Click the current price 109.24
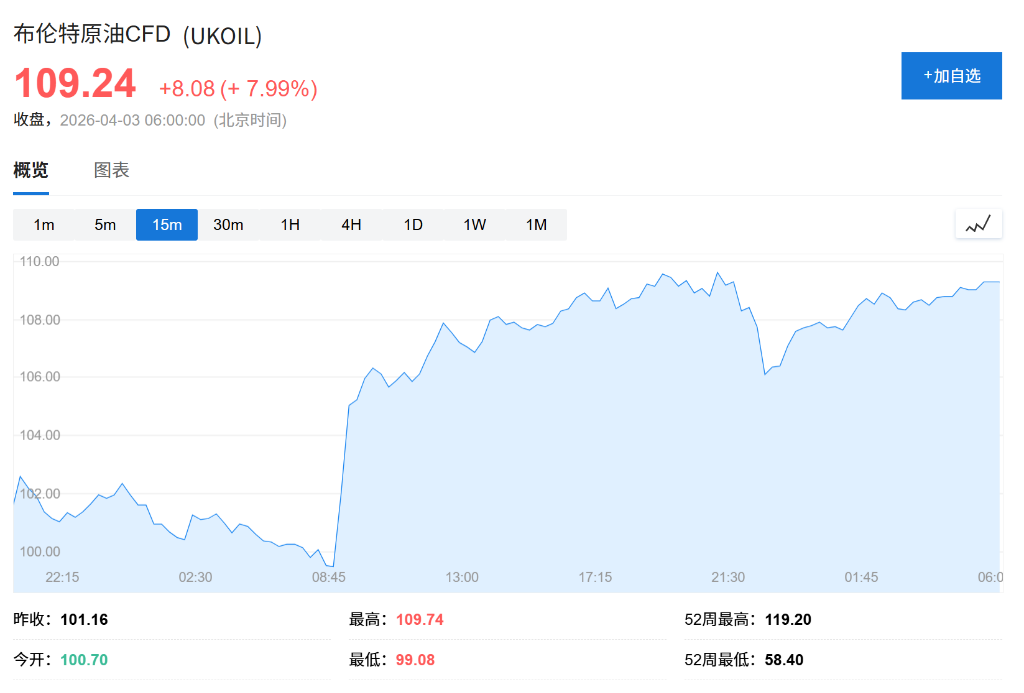This screenshot has width=1024, height=693. point(75,84)
